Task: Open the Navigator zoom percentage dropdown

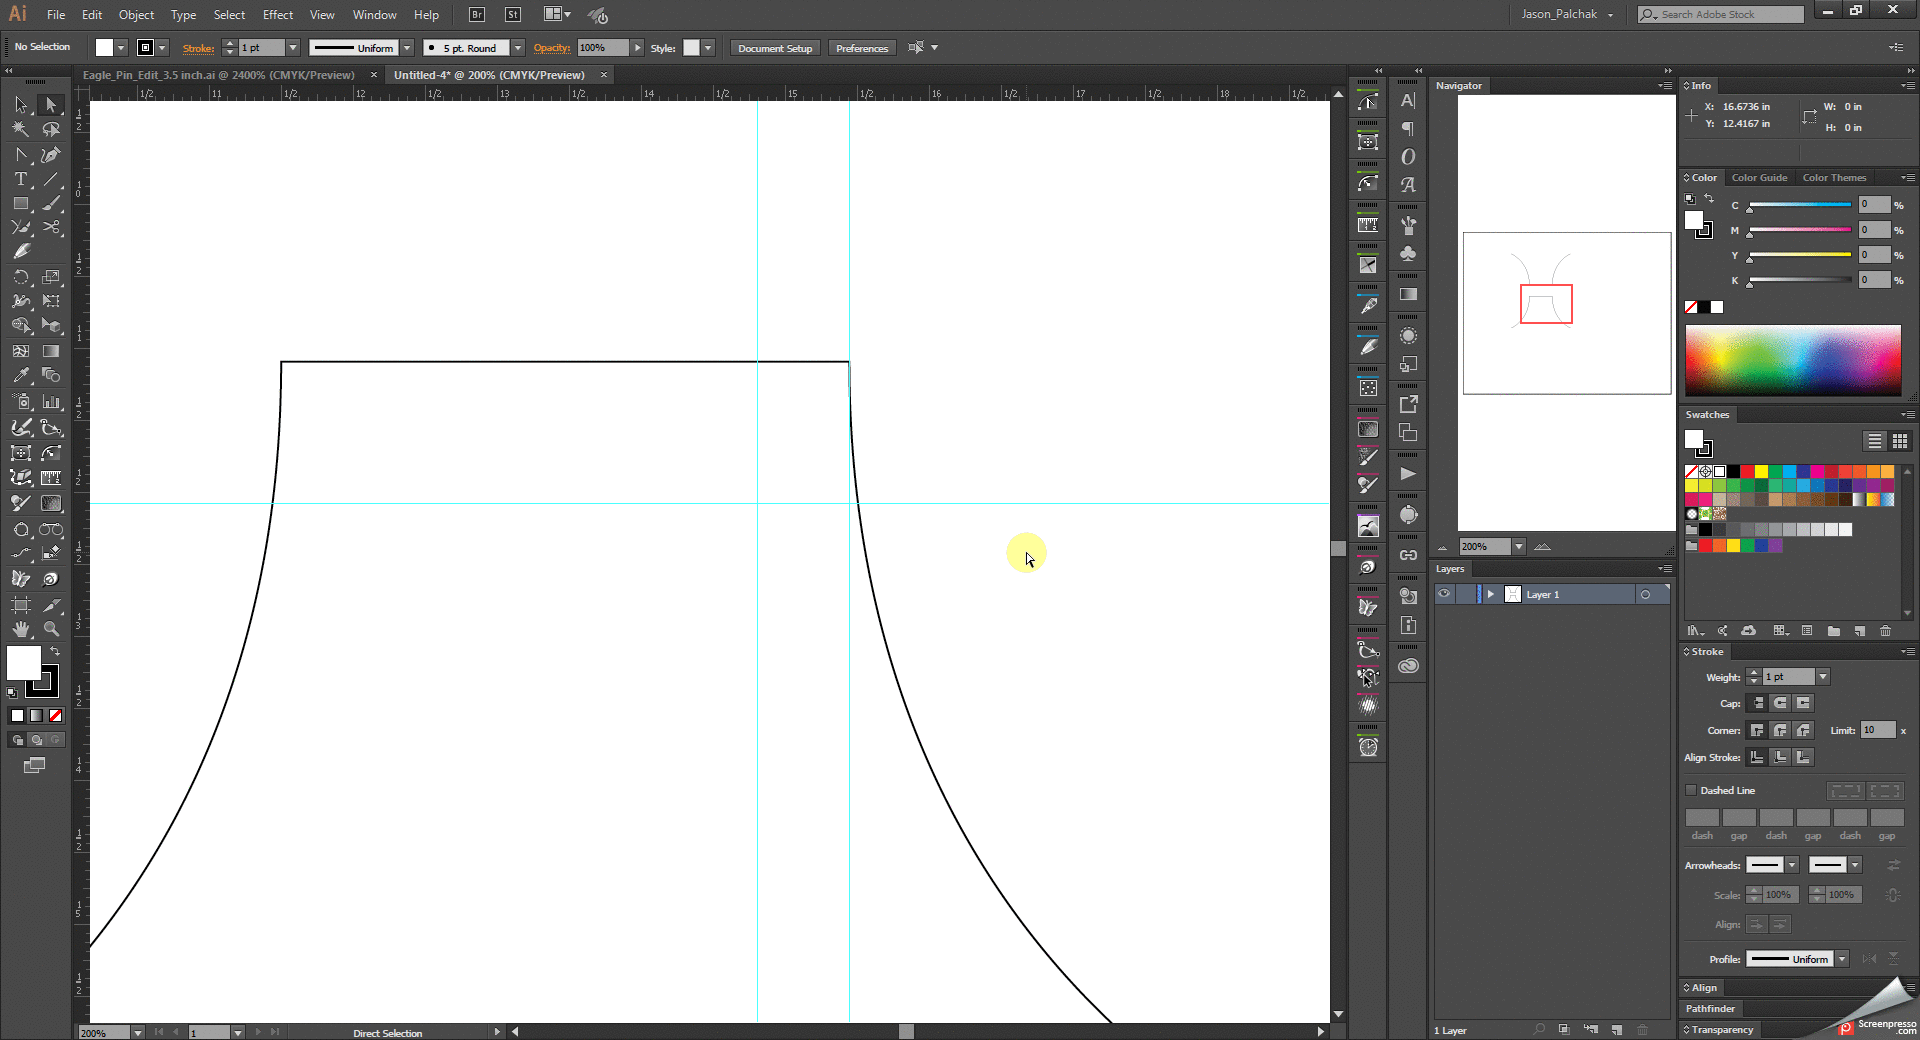Action: tap(1518, 546)
